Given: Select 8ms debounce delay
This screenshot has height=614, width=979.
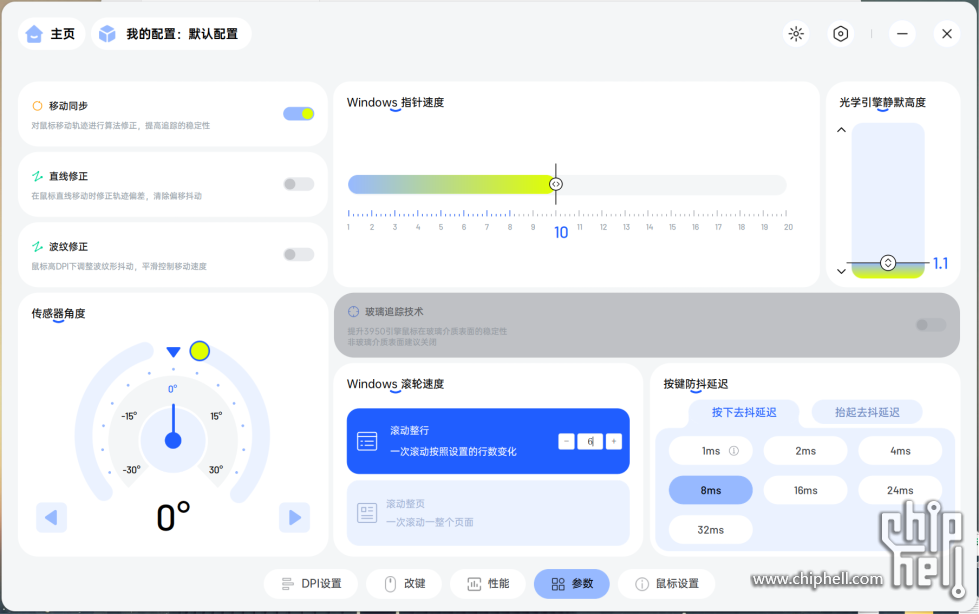Looking at the screenshot, I should tap(711, 490).
